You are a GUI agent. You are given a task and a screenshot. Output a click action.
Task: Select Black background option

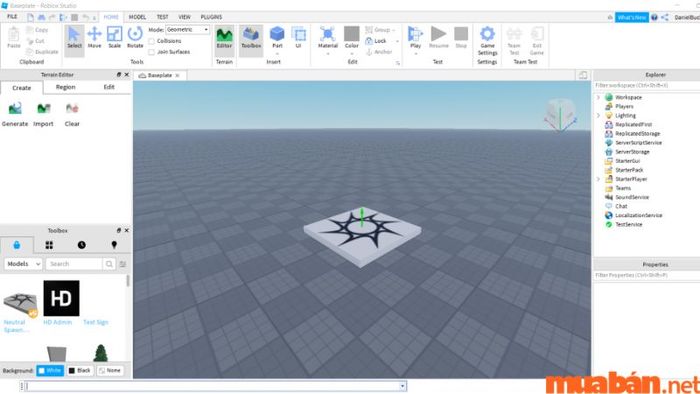[x=79, y=370]
